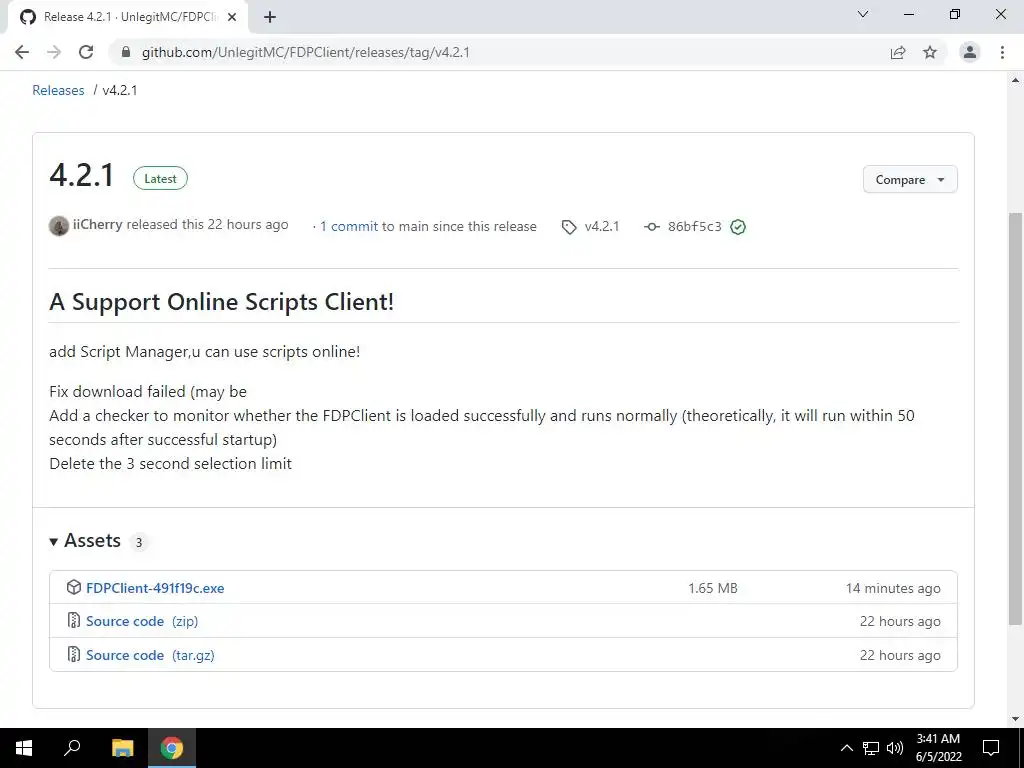Click the v4.2.1 tag icon
This screenshot has height=768, width=1024.
pos(569,227)
